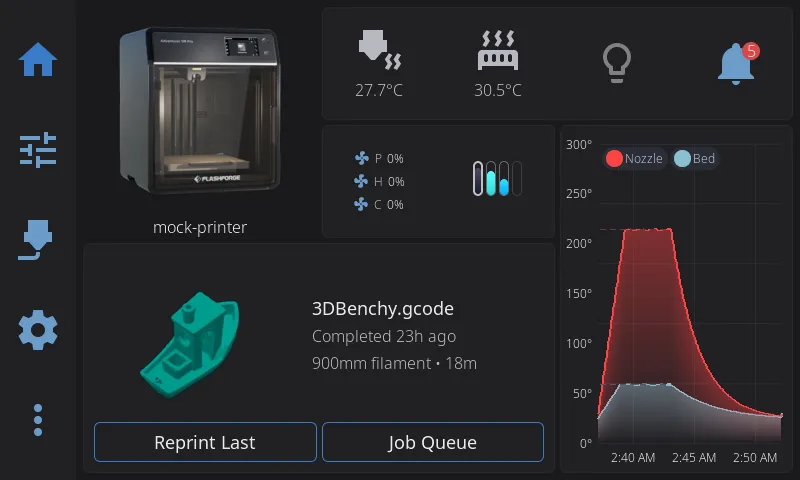The width and height of the screenshot is (800, 480).
Task: Click the C 0% fan speed value
Action: click(x=389, y=205)
